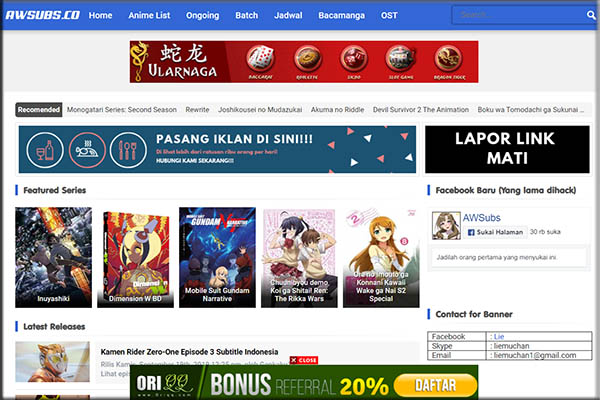Click the liemuchan Skype text
This screenshot has height=400, width=600.
(x=511, y=346)
